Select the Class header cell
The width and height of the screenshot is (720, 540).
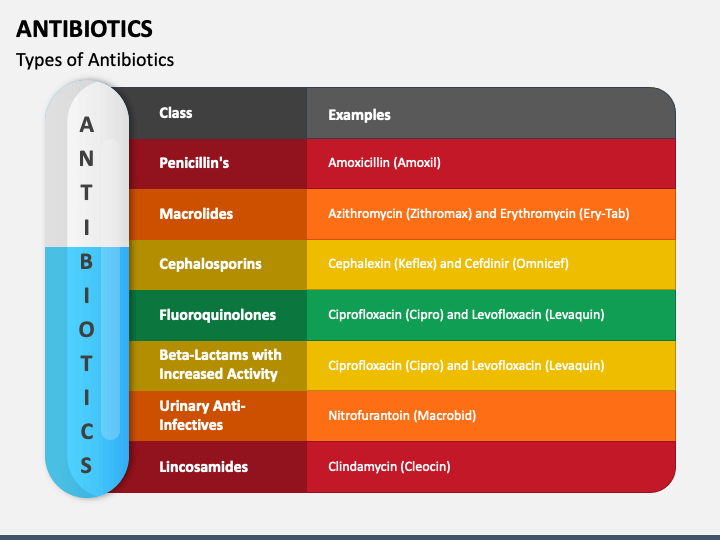[x=218, y=113]
